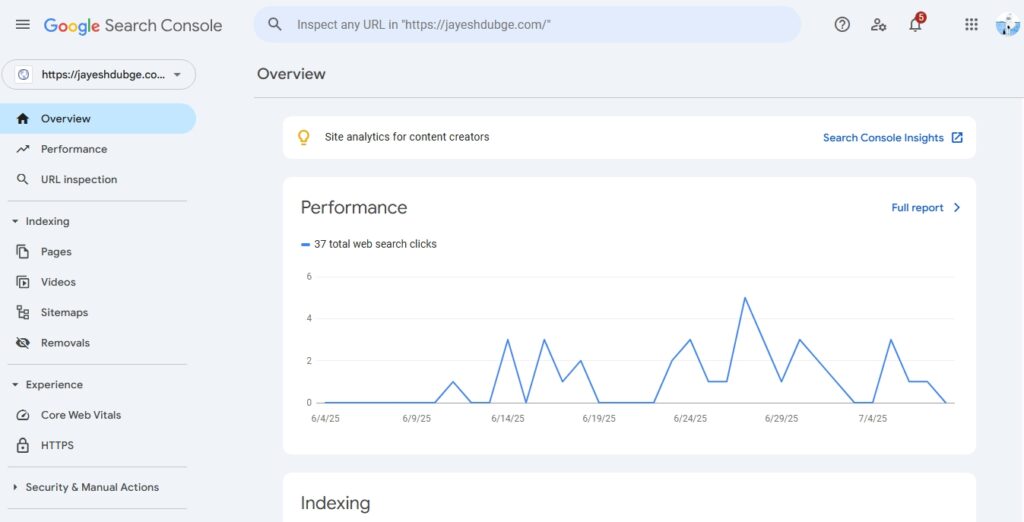Click the Performance card heading

(x=354, y=208)
